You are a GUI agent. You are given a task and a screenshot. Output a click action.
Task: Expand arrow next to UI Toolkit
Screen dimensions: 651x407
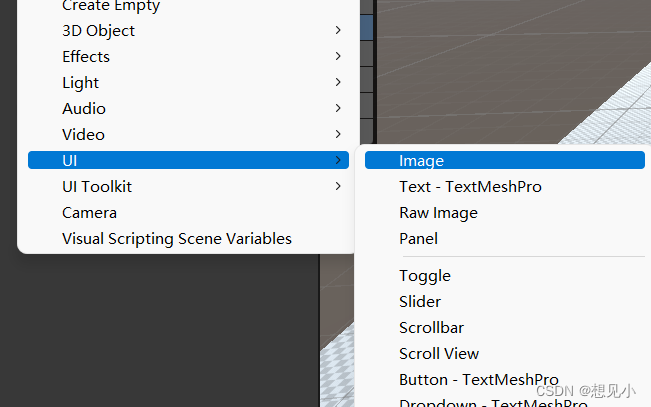[338, 186]
